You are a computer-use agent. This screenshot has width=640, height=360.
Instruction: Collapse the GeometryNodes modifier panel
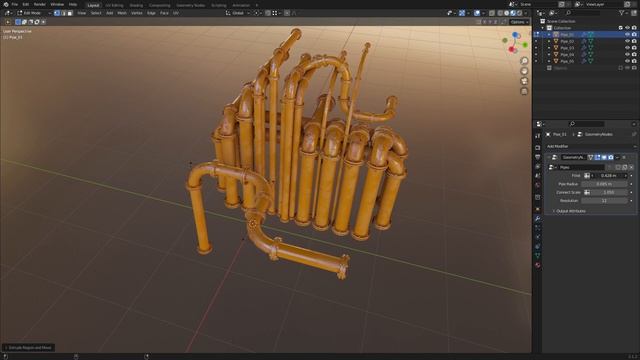pyautogui.click(x=549, y=157)
